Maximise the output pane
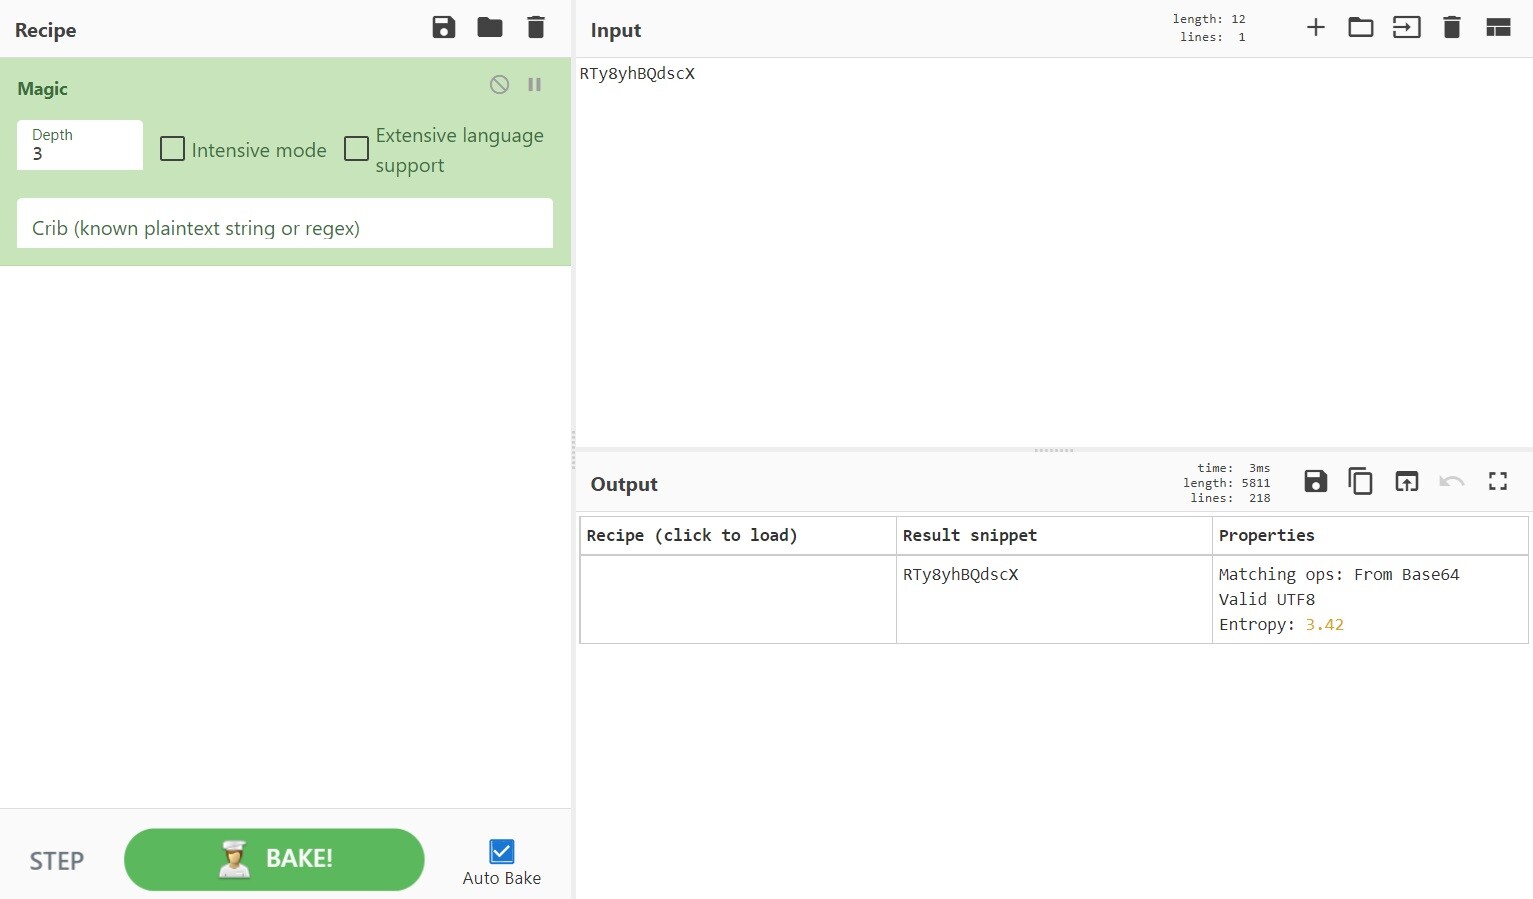This screenshot has height=899, width=1533. [1498, 482]
